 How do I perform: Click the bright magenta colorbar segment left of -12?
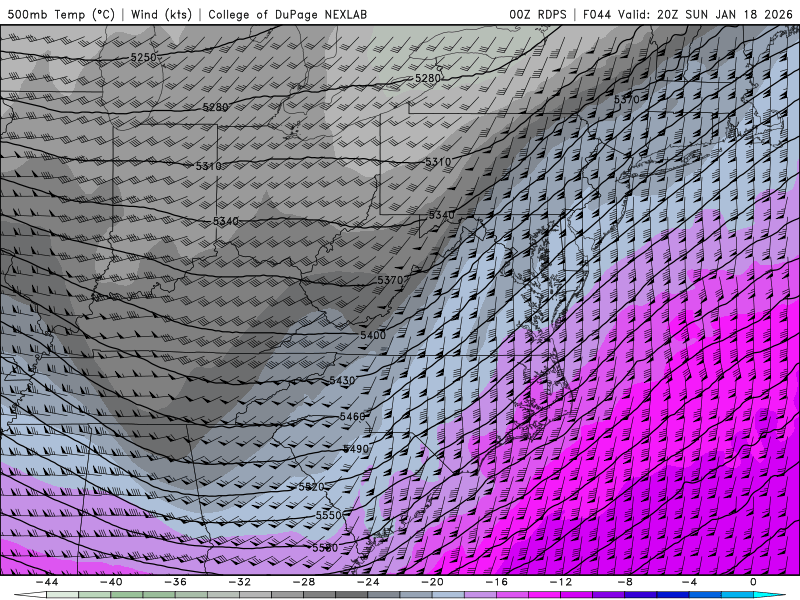pos(544,595)
